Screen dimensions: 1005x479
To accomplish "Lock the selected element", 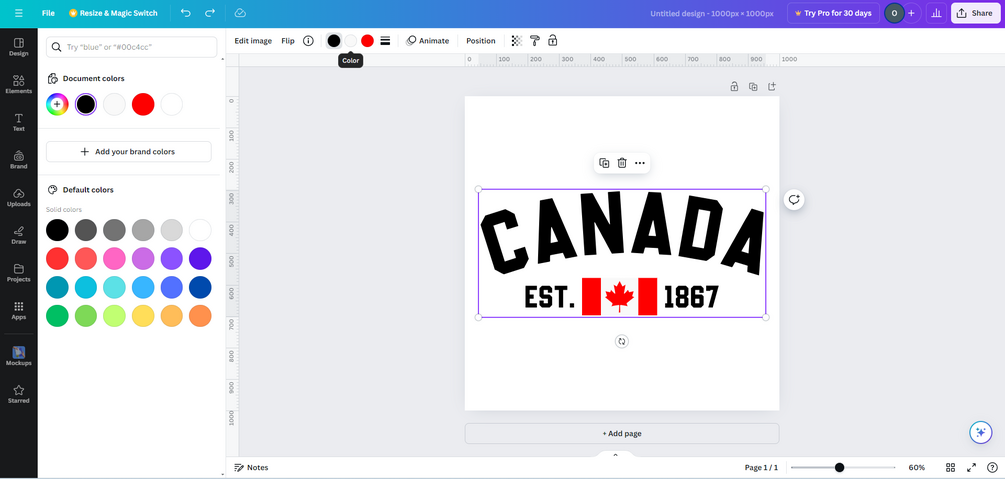I will pos(552,41).
